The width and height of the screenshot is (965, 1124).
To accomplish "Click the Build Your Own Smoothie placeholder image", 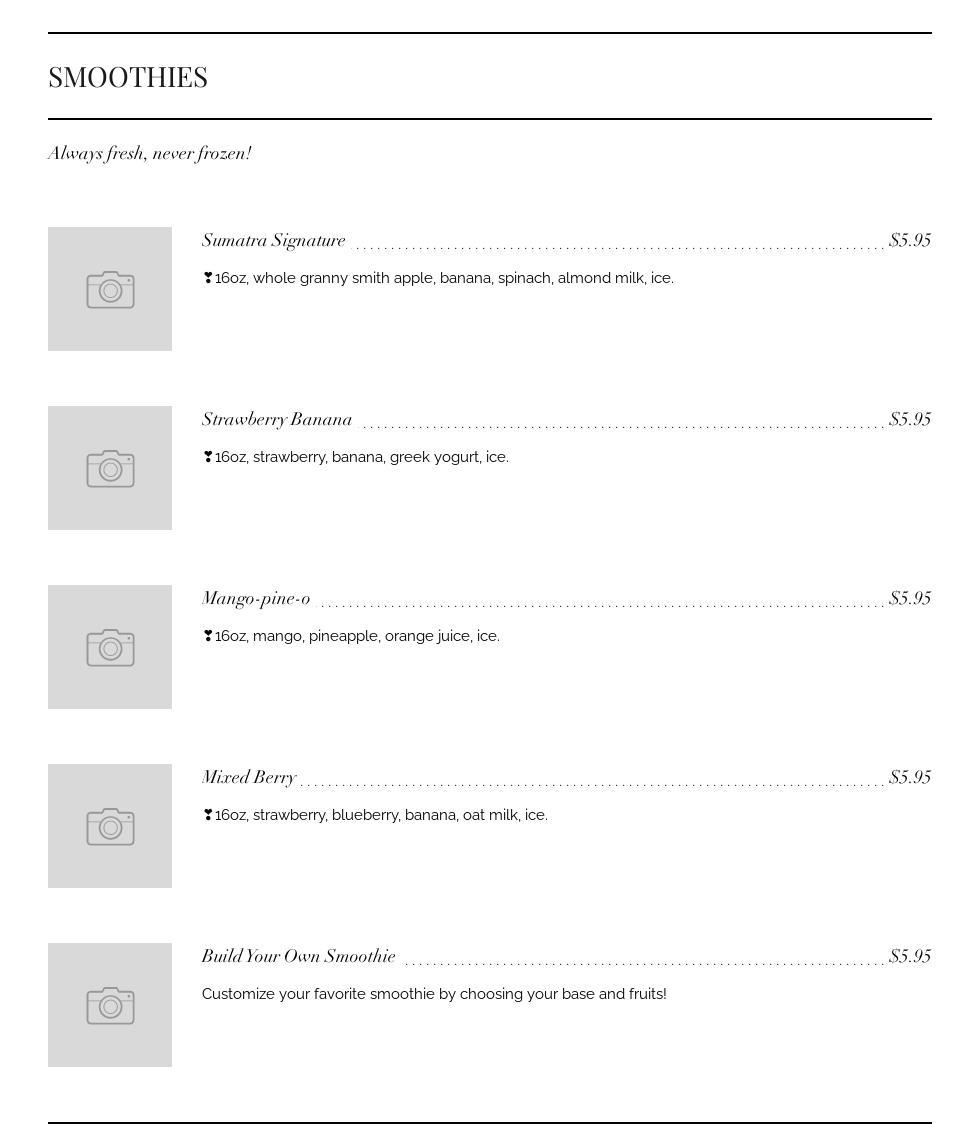I will pyautogui.click(x=110, y=1005).
